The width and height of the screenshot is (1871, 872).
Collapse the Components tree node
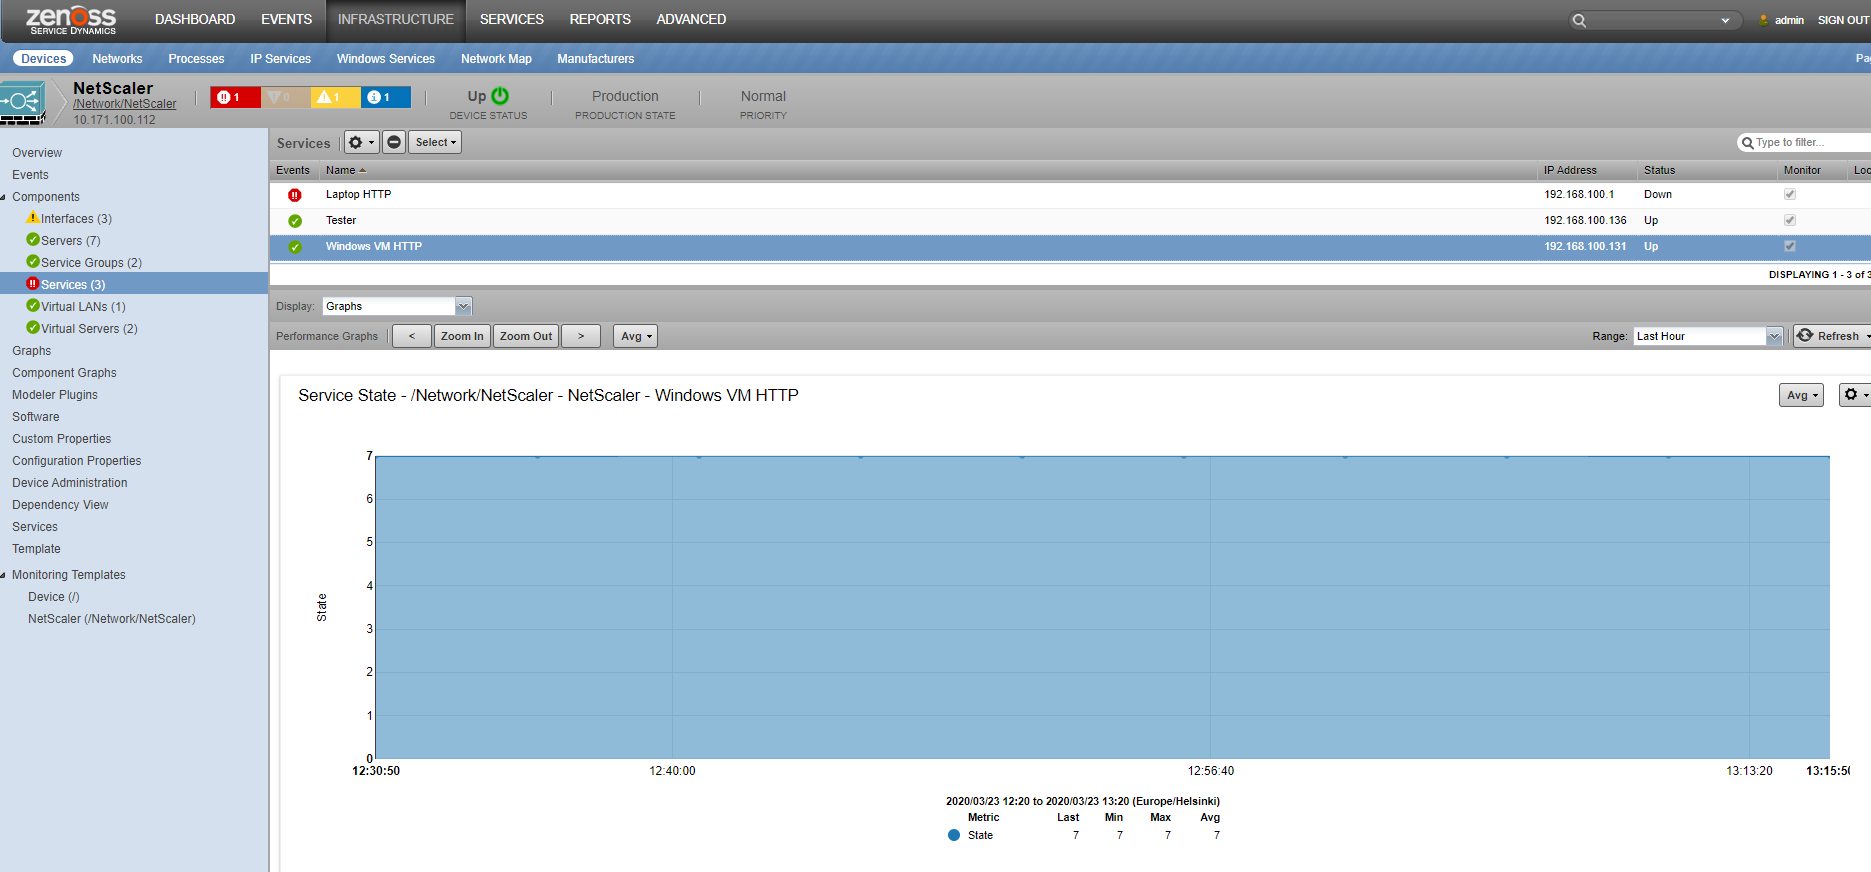[x=4, y=197]
